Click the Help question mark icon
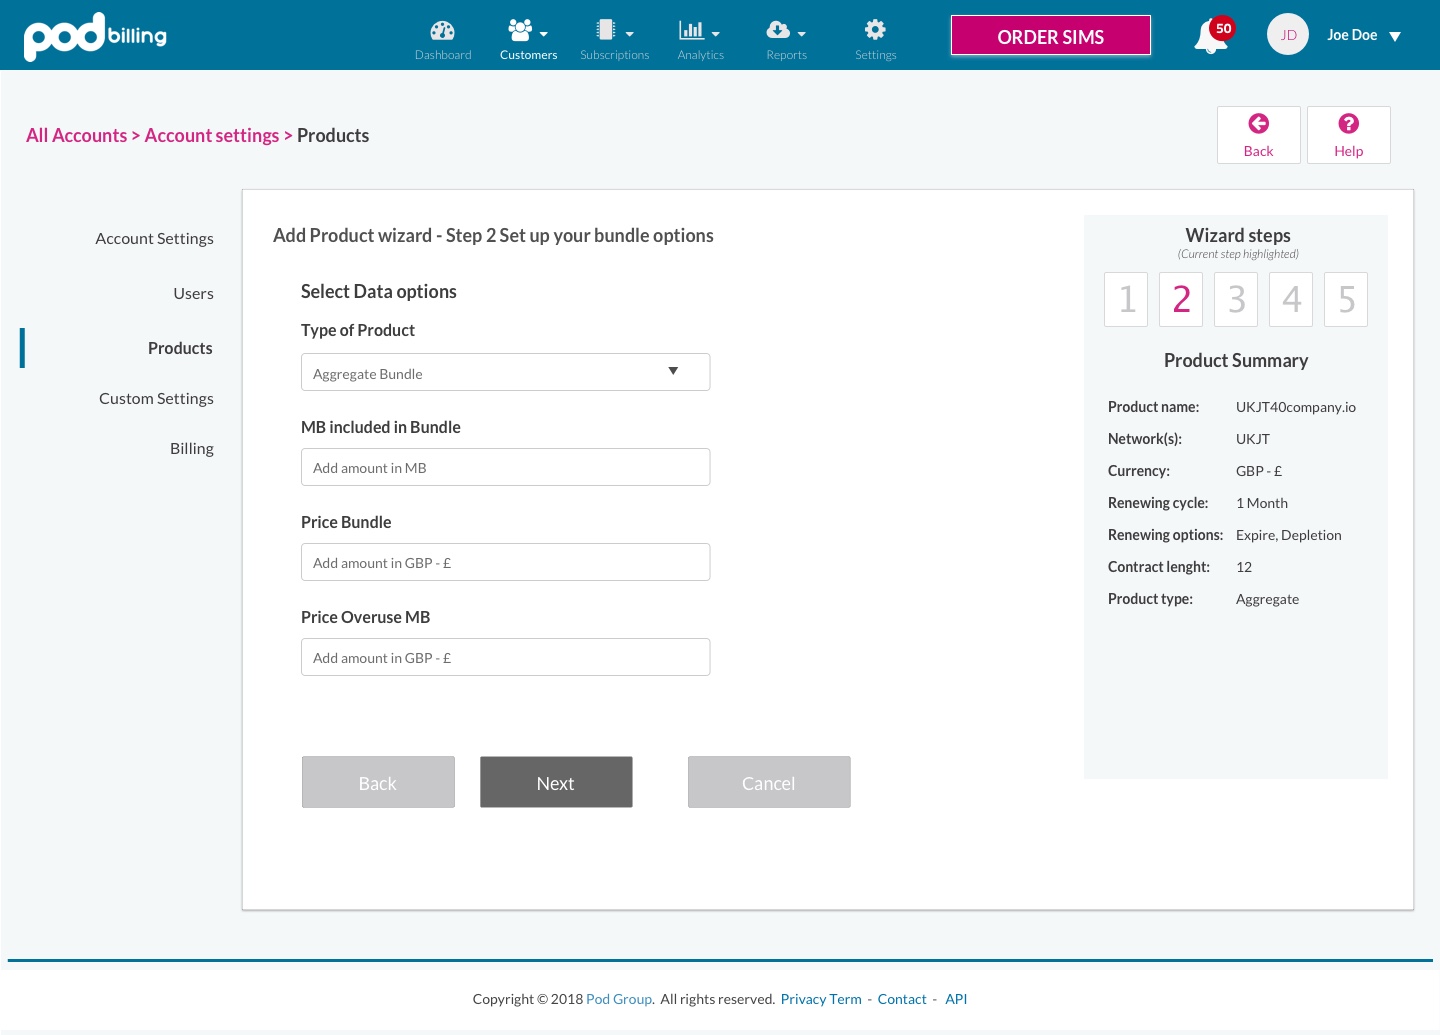 tap(1348, 124)
